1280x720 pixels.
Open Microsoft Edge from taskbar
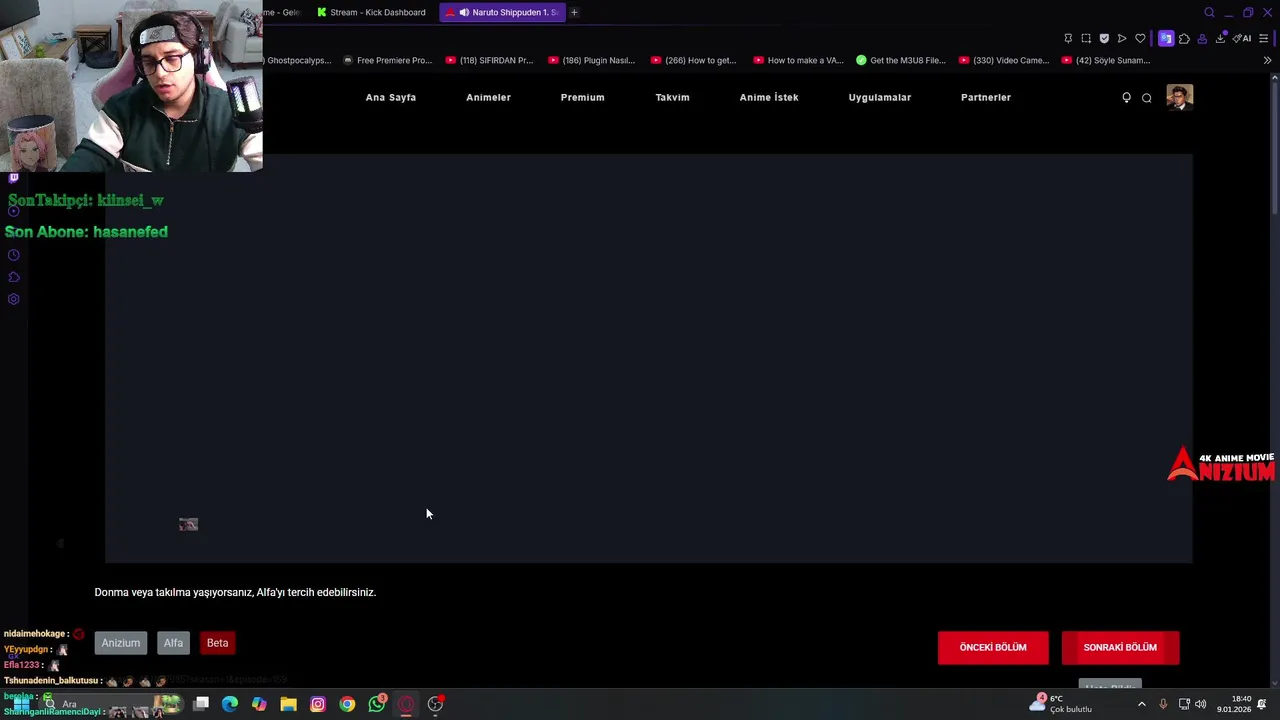pos(230,704)
